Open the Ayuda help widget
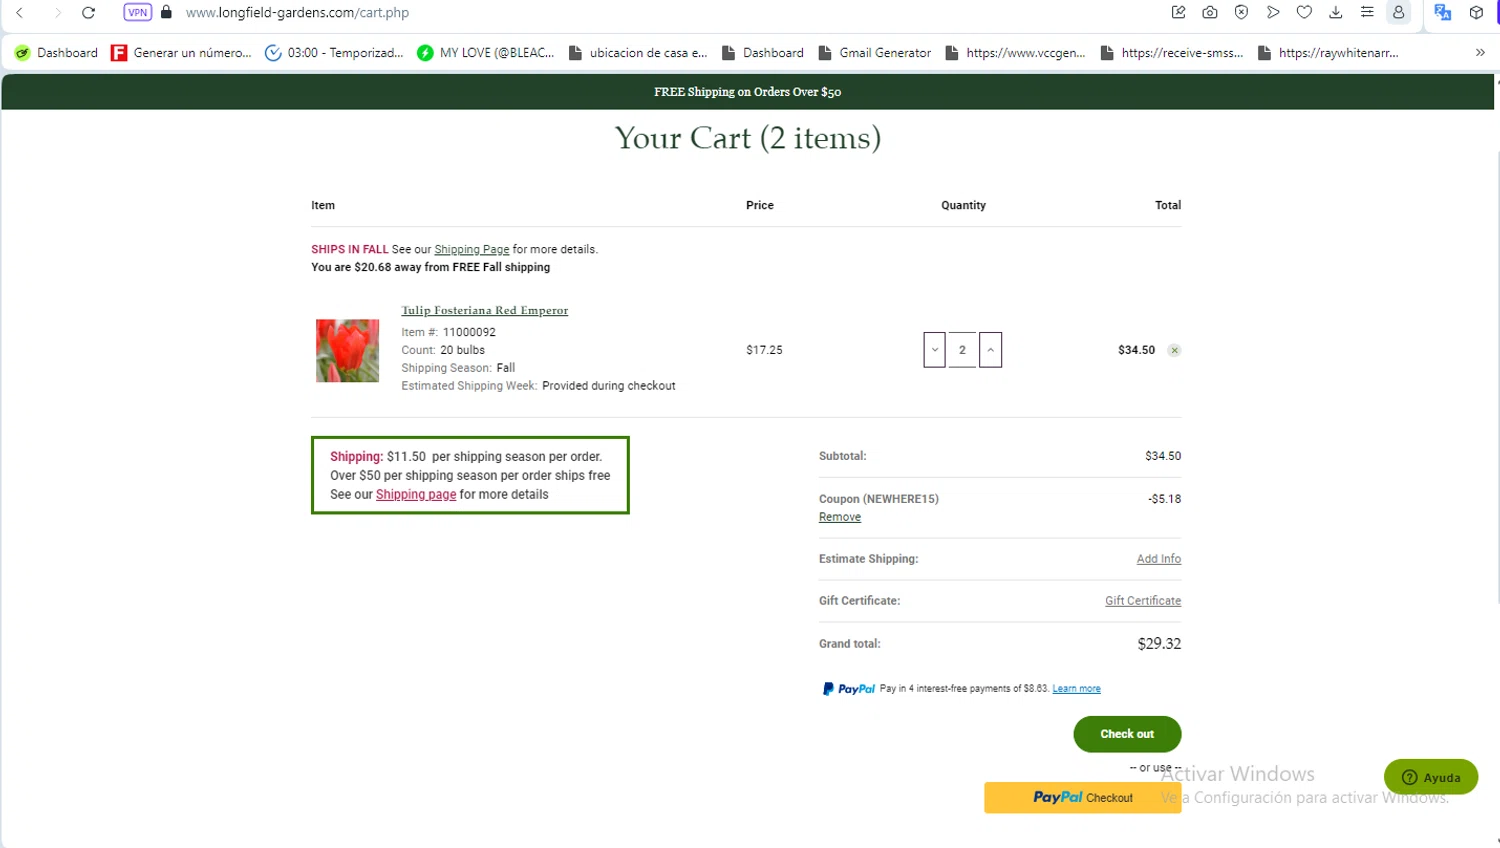 click(x=1431, y=777)
